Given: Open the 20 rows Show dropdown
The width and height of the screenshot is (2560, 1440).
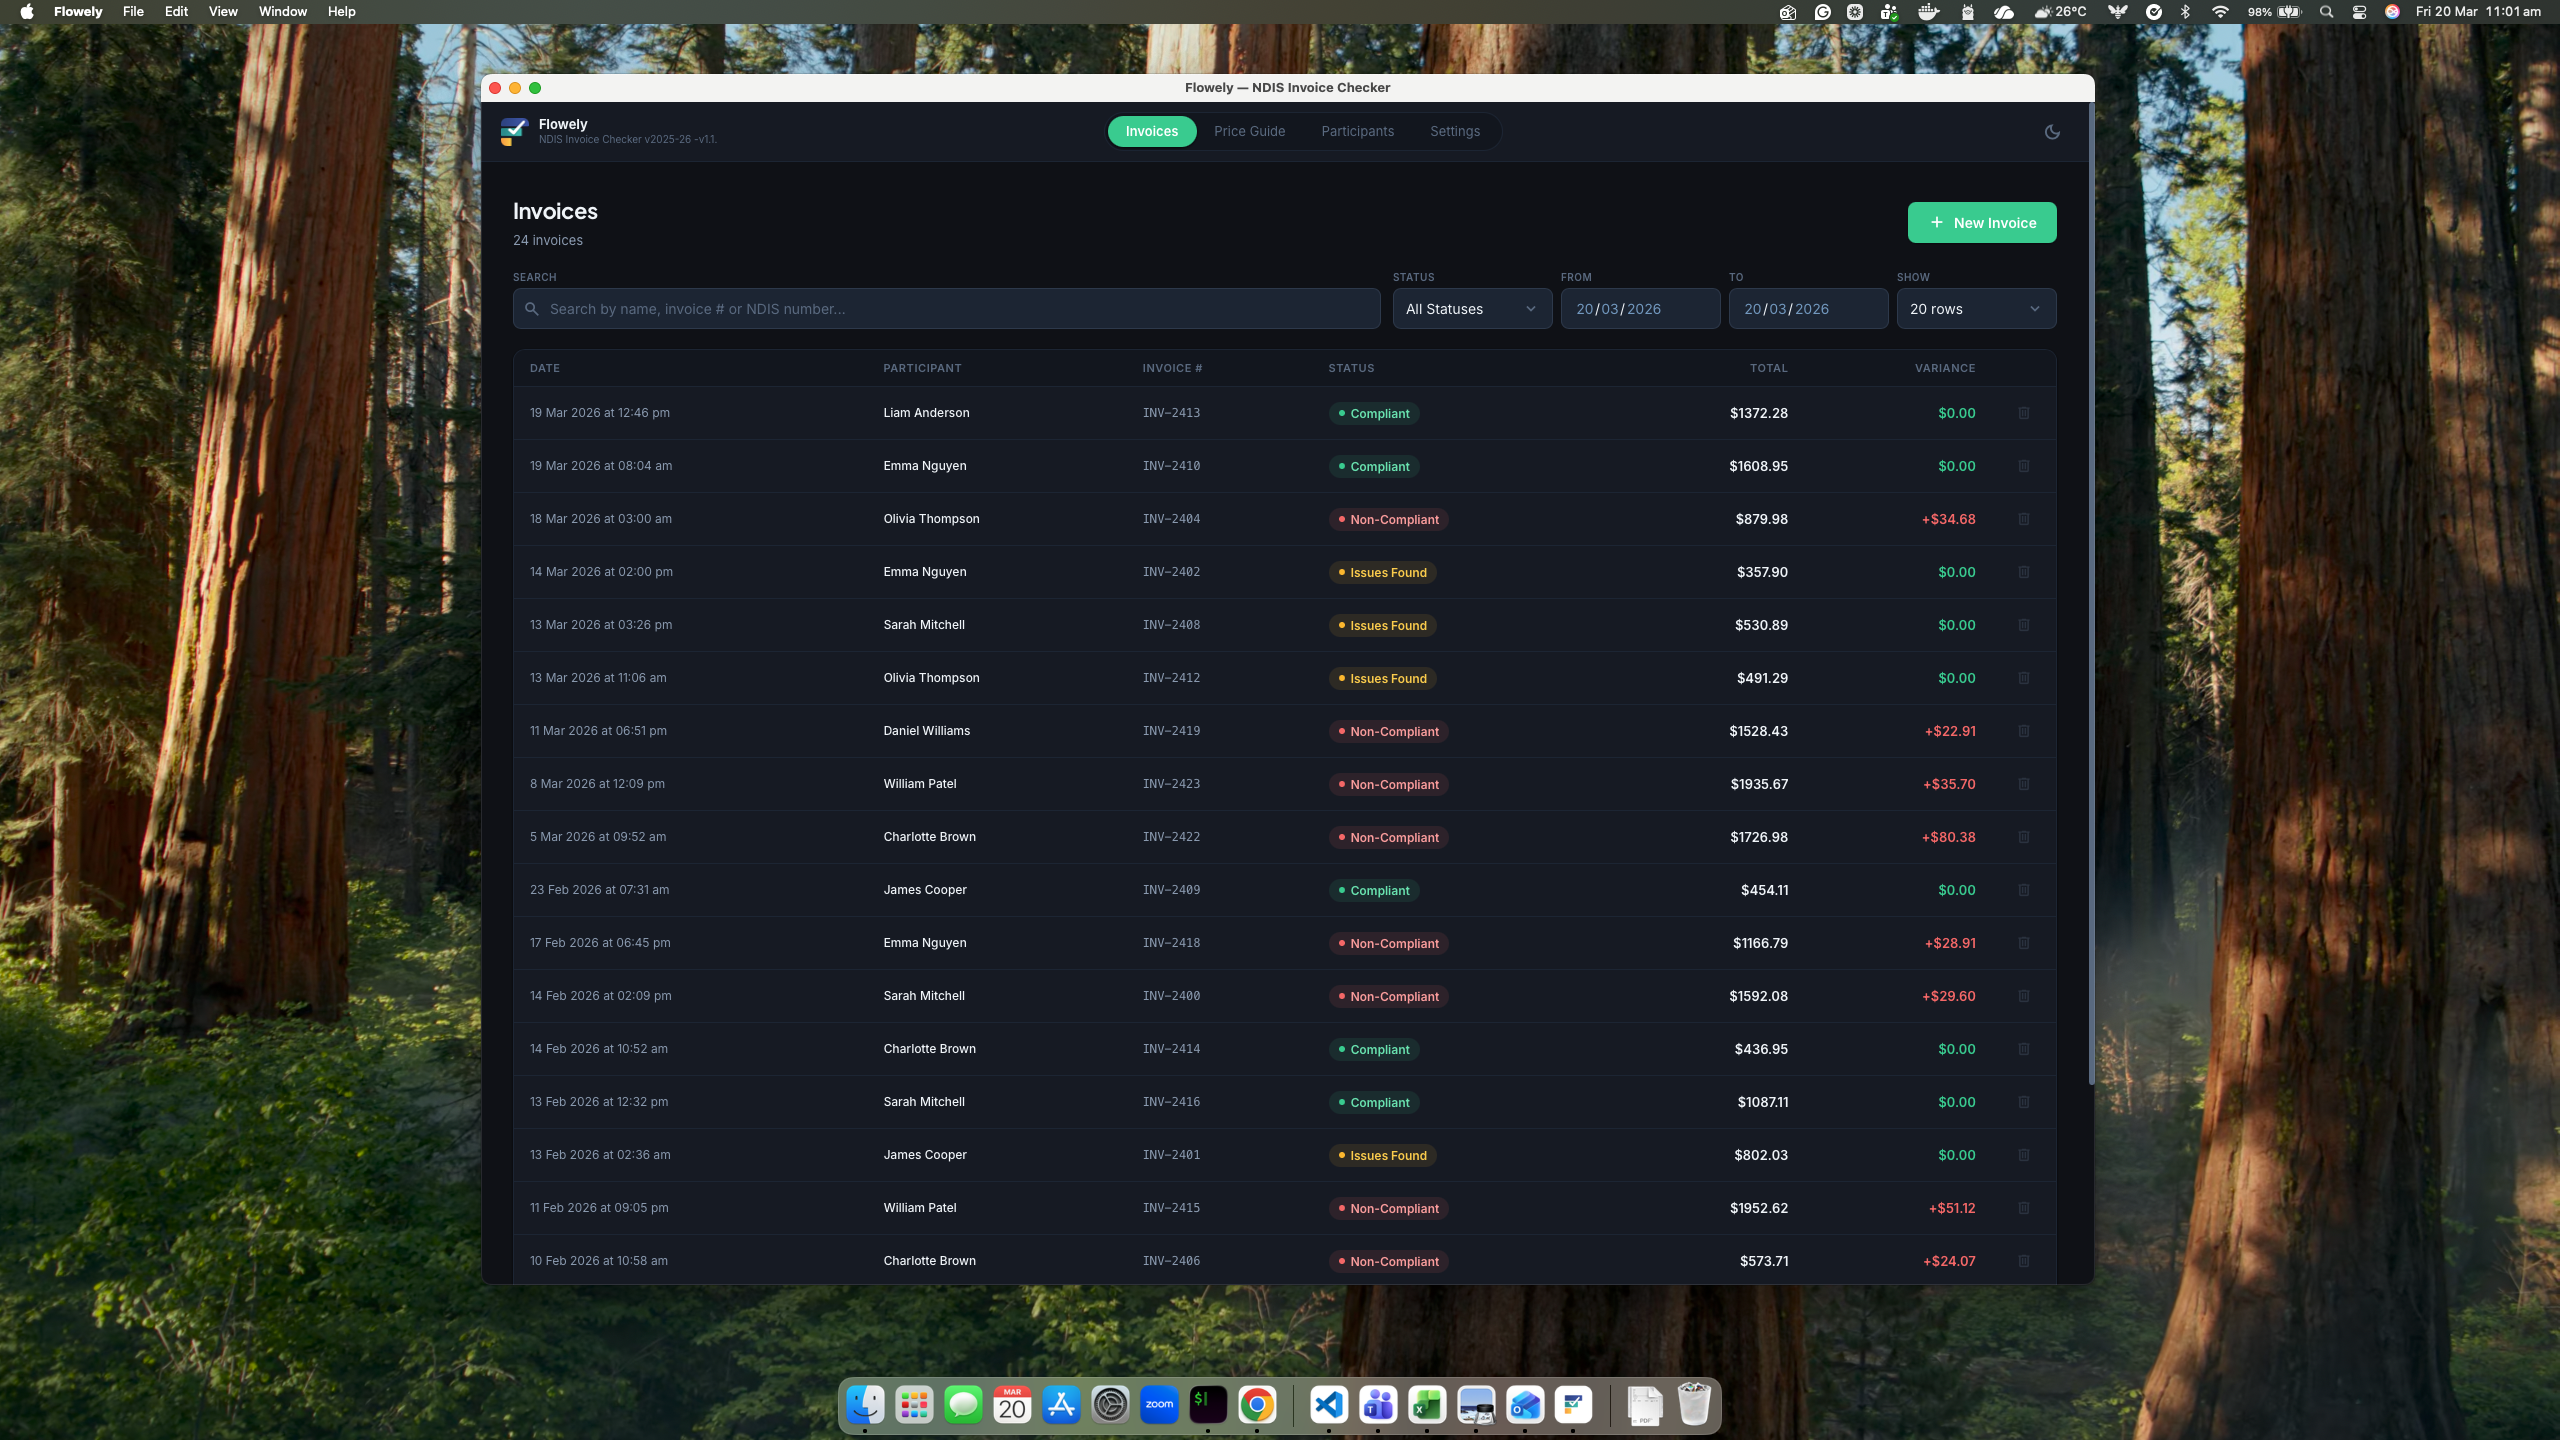Looking at the screenshot, I should (1975, 308).
